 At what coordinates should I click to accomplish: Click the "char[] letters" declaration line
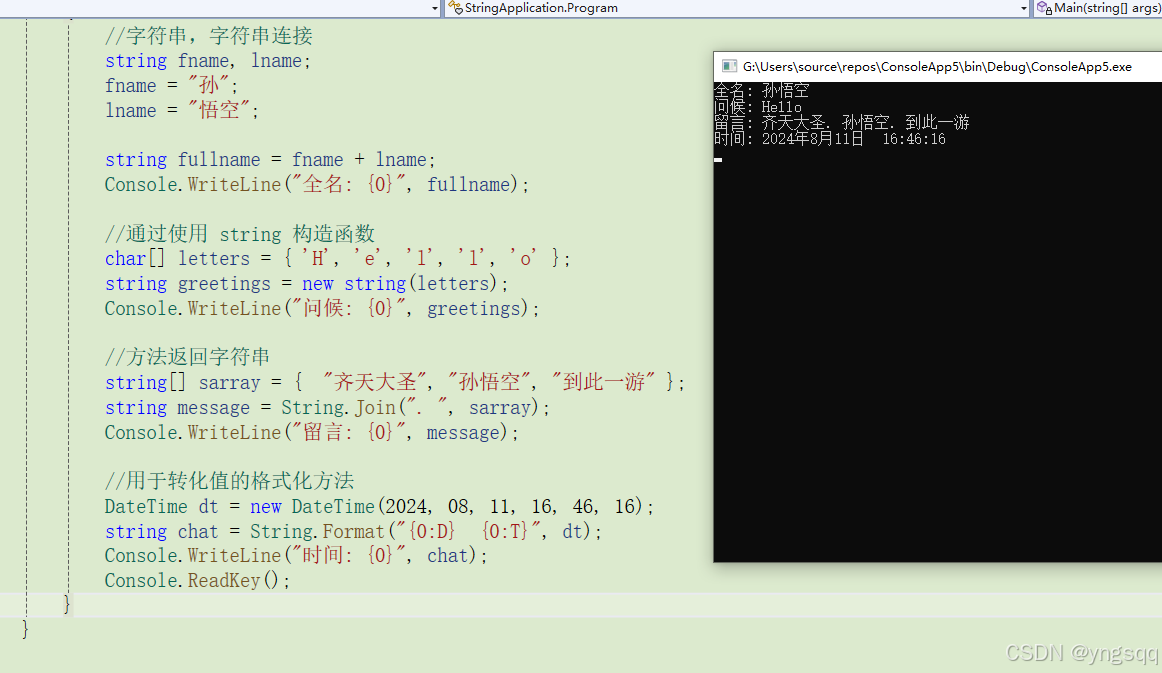click(337, 259)
